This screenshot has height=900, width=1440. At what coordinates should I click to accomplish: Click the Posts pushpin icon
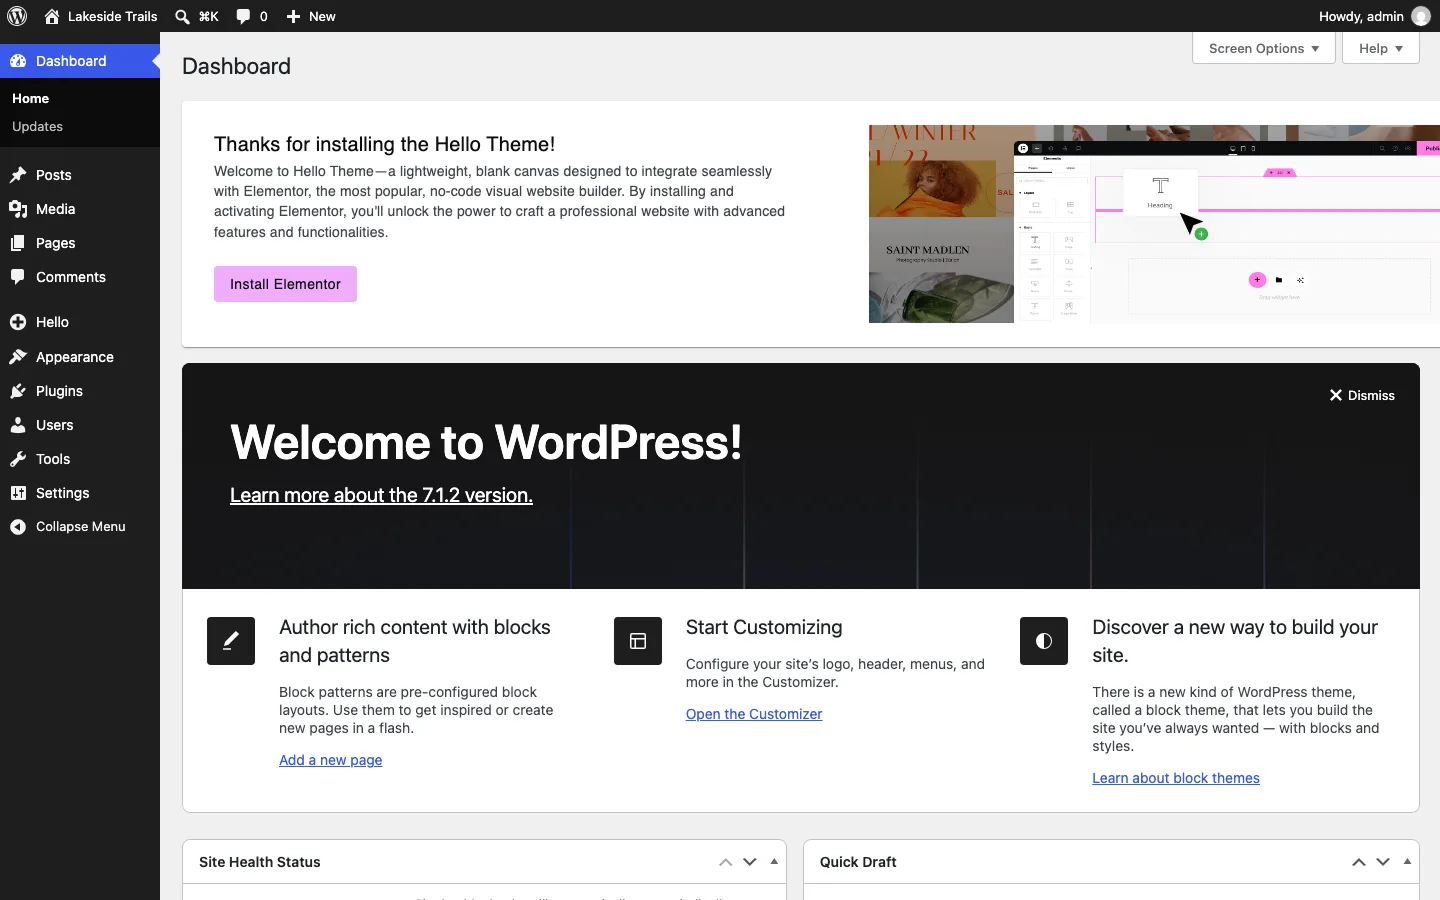pos(18,175)
